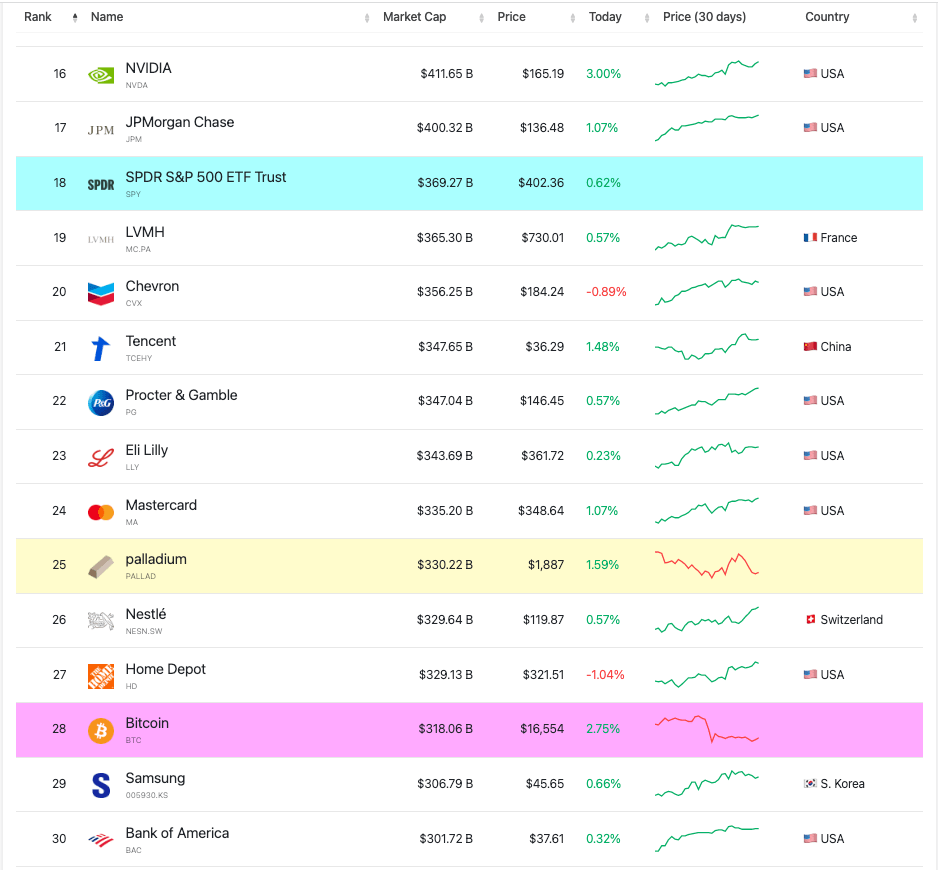This screenshot has height=870, width=938.
Task: Open the SPDR S&P 500 ETF Trust link
Action: [x=205, y=177]
